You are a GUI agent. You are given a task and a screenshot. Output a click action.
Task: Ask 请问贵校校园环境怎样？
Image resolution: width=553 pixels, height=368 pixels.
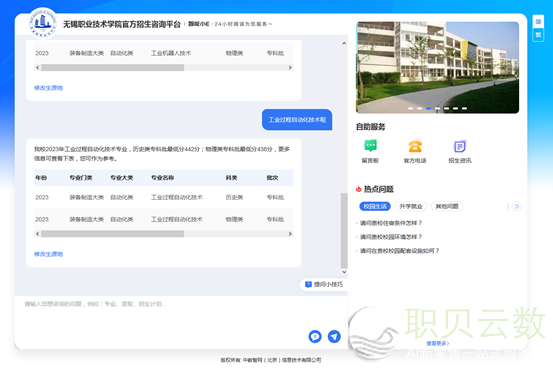click(391, 237)
